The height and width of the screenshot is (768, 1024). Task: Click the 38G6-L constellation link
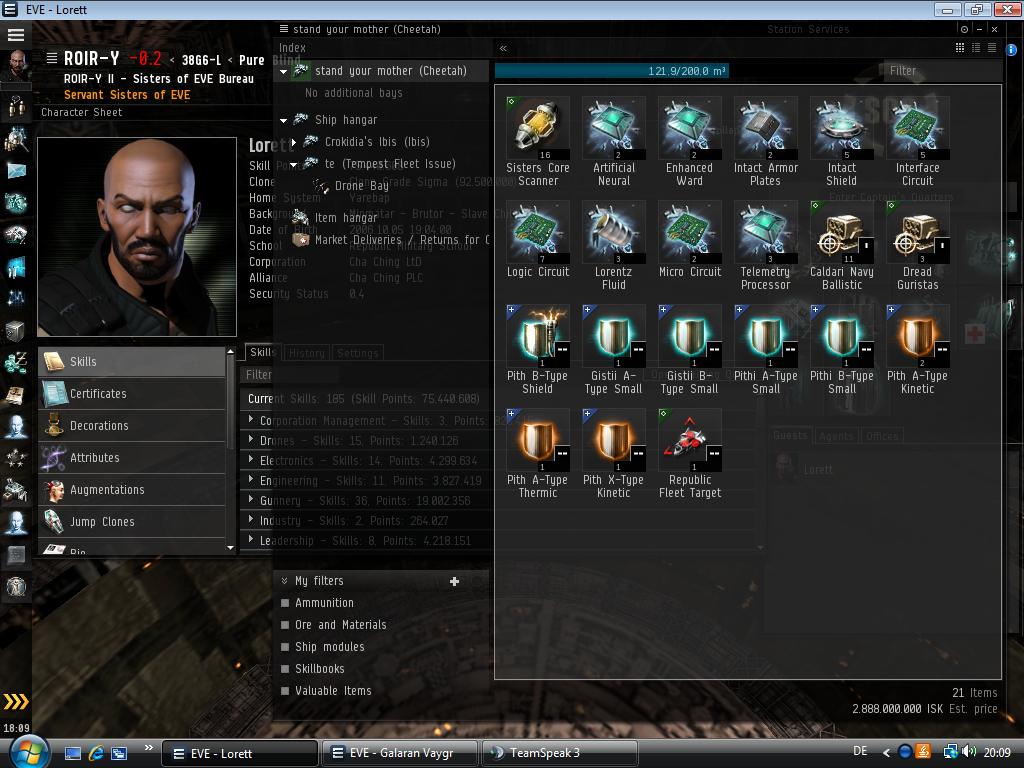pyautogui.click(x=201, y=60)
